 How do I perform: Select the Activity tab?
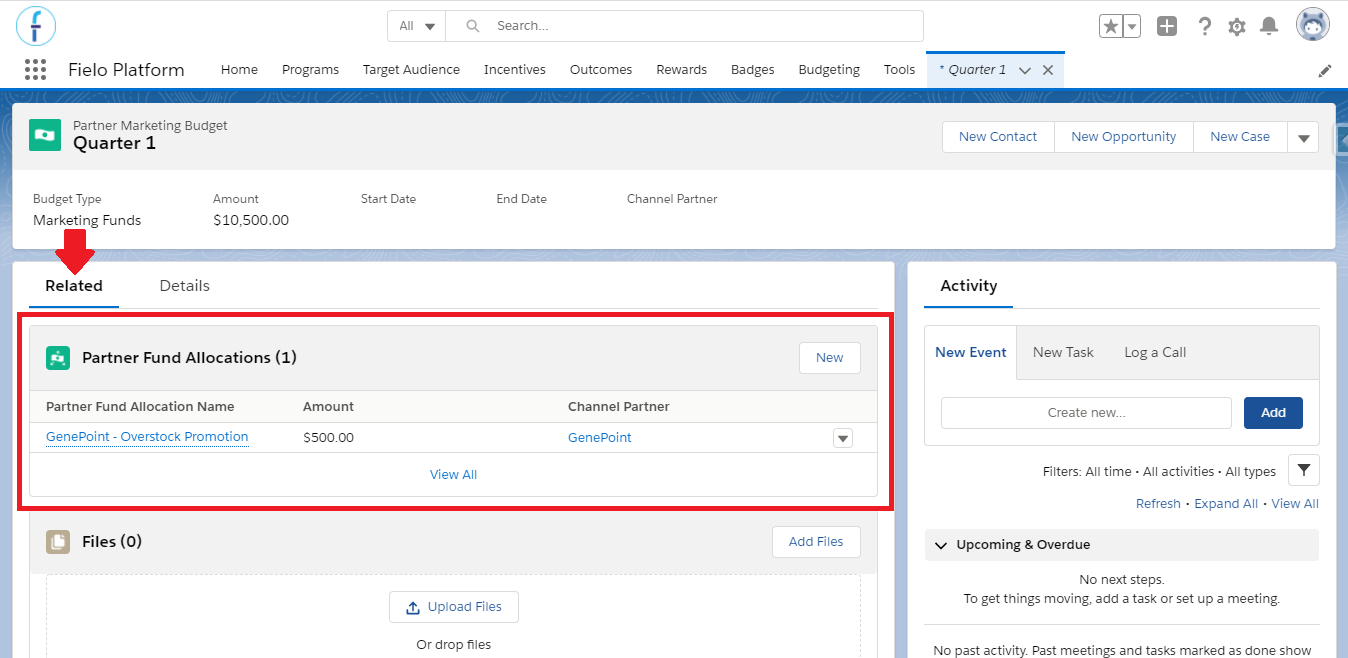tap(968, 286)
